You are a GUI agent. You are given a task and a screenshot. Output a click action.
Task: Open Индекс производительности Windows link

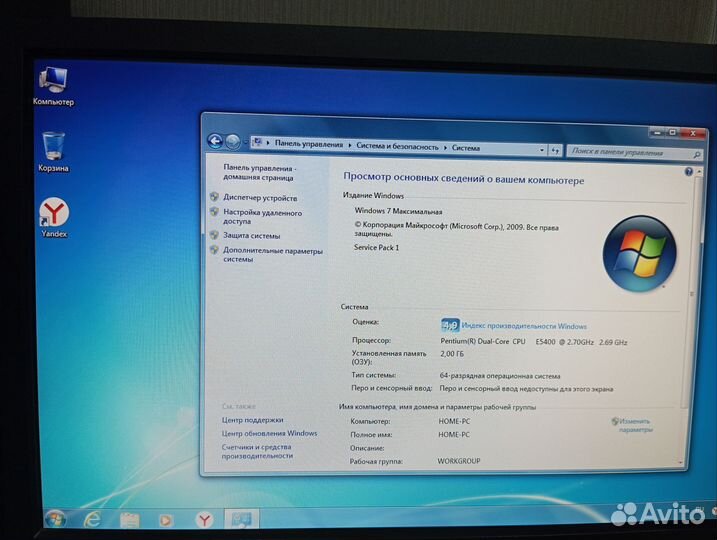524,326
